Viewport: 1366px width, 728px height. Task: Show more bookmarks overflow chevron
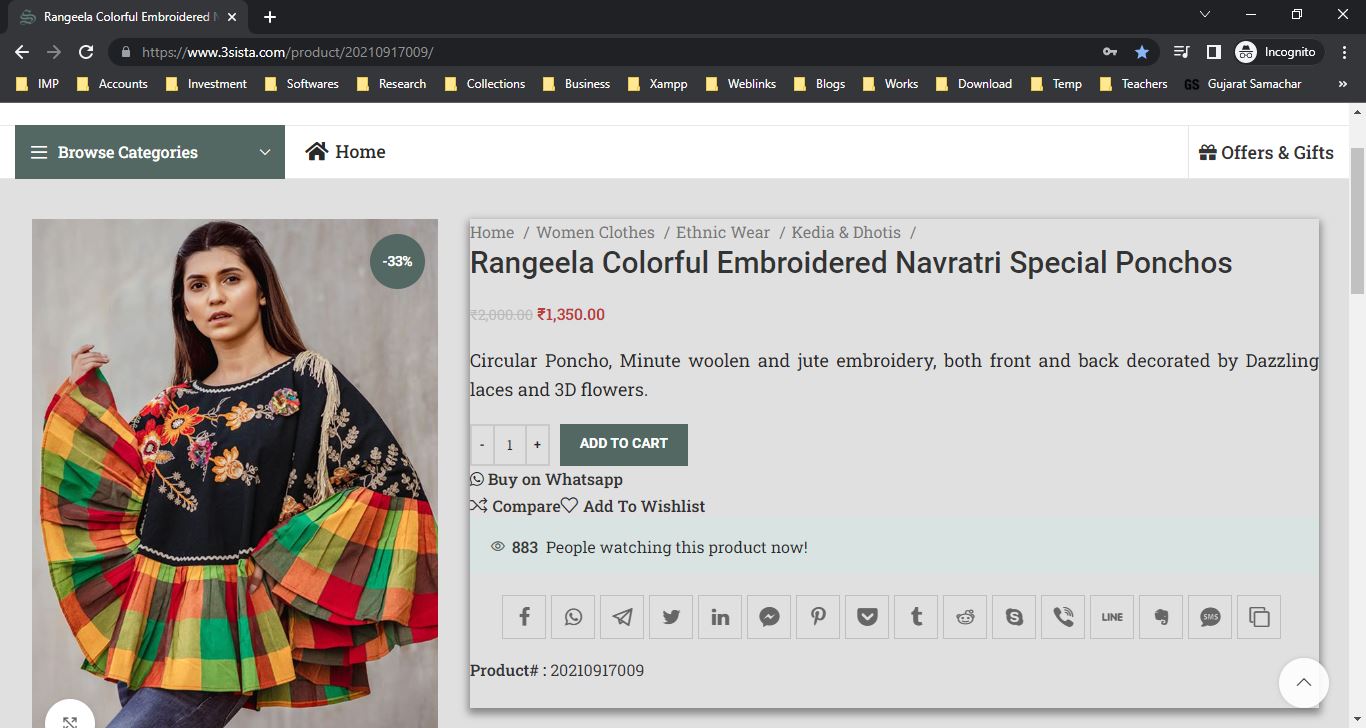pos(1342,84)
